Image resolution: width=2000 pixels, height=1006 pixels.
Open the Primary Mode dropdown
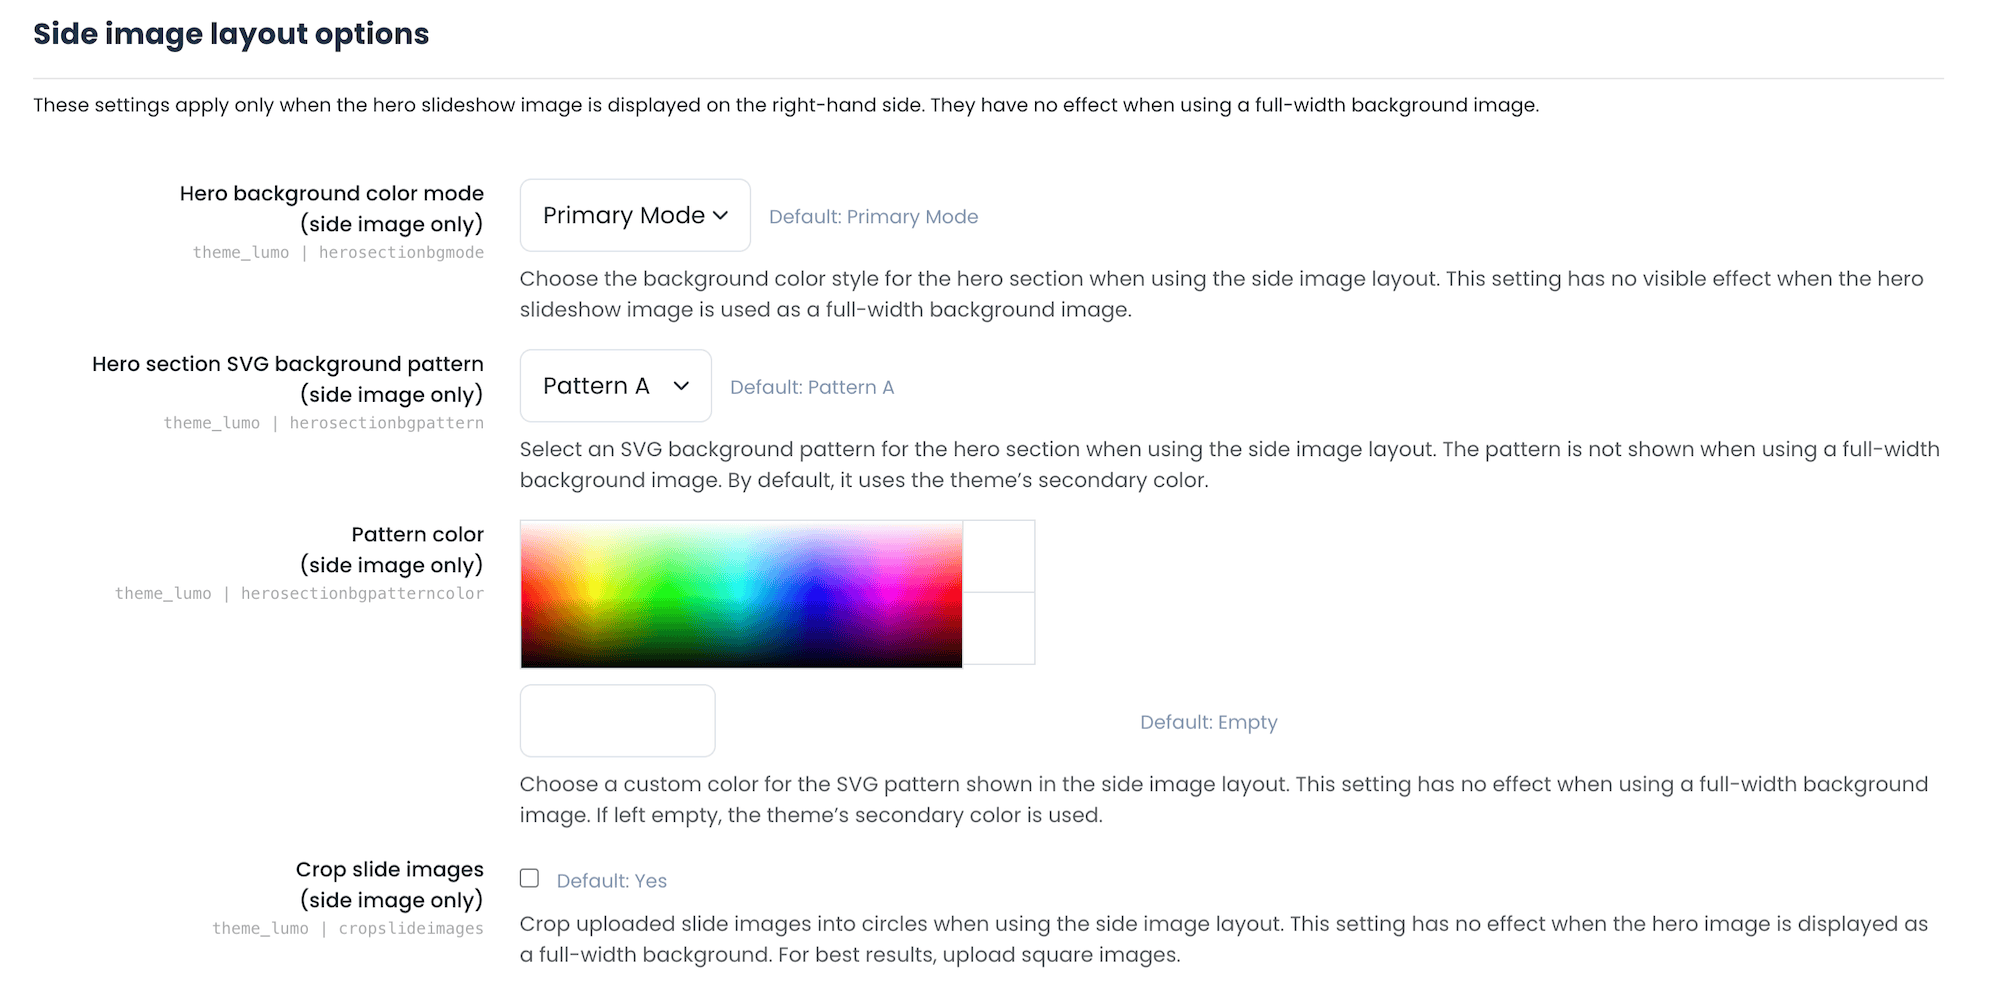634,216
